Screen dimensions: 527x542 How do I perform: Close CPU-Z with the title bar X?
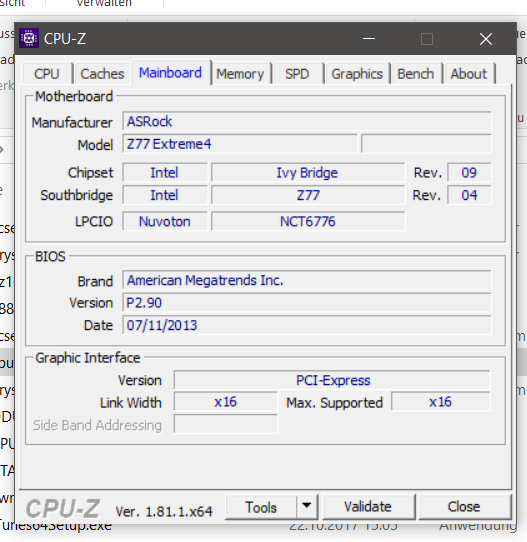point(486,39)
